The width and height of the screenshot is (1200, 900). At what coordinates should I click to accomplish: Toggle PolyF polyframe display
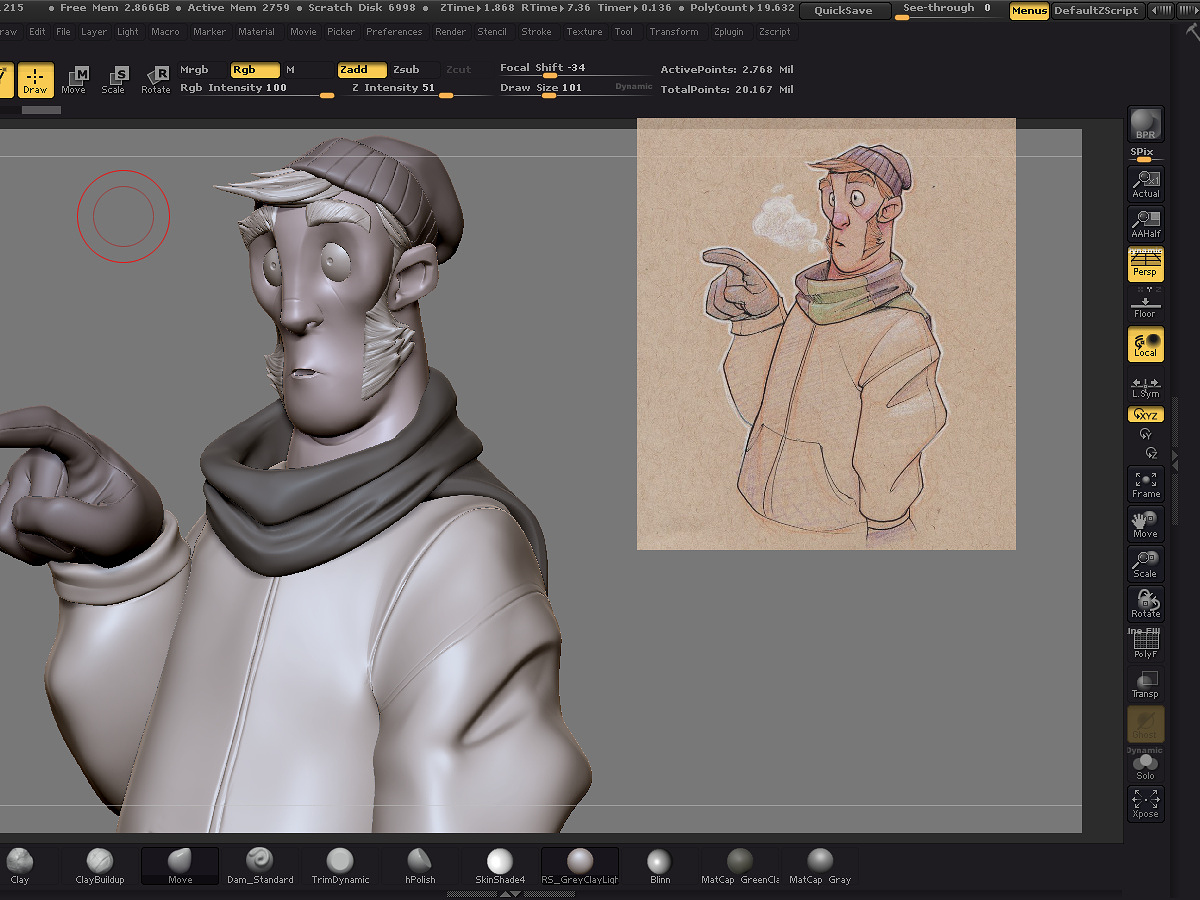click(1145, 644)
